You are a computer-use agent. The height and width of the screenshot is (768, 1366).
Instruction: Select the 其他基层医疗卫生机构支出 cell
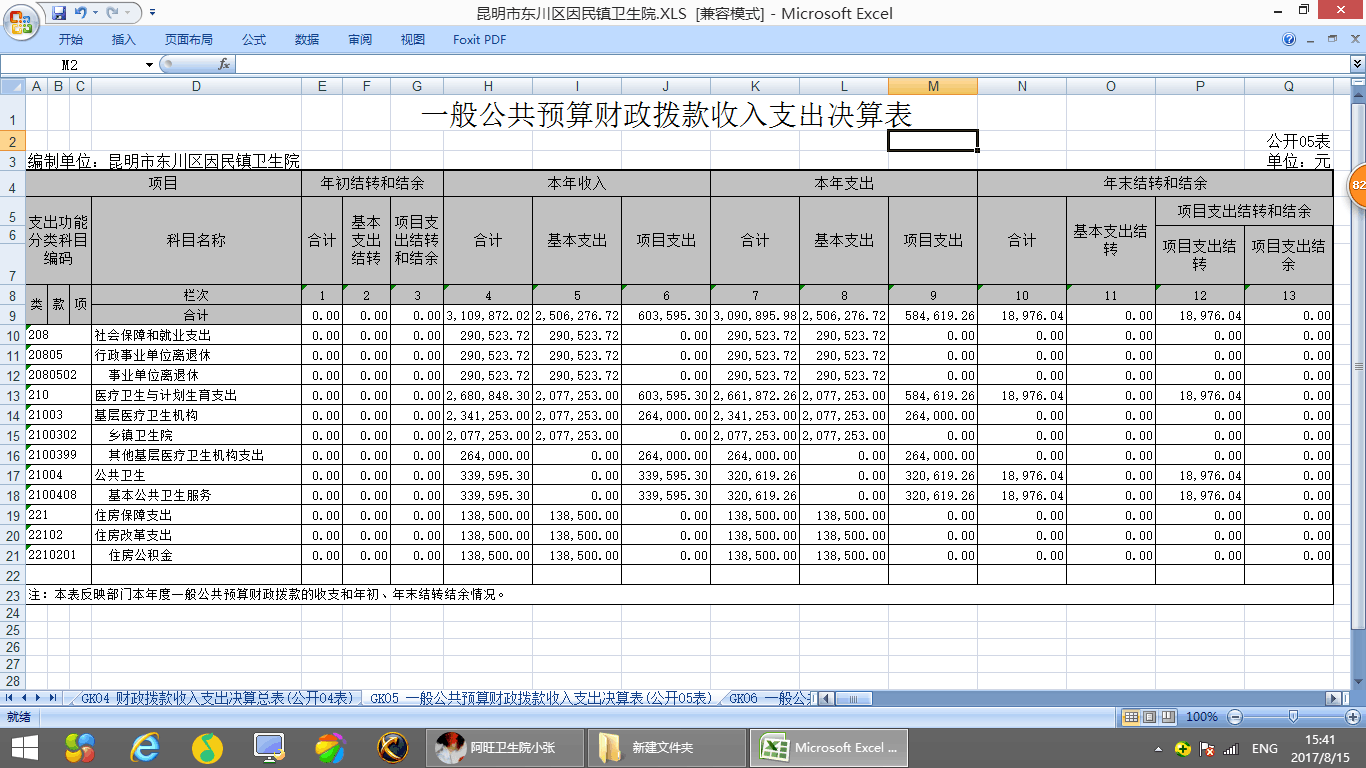tap(196, 455)
